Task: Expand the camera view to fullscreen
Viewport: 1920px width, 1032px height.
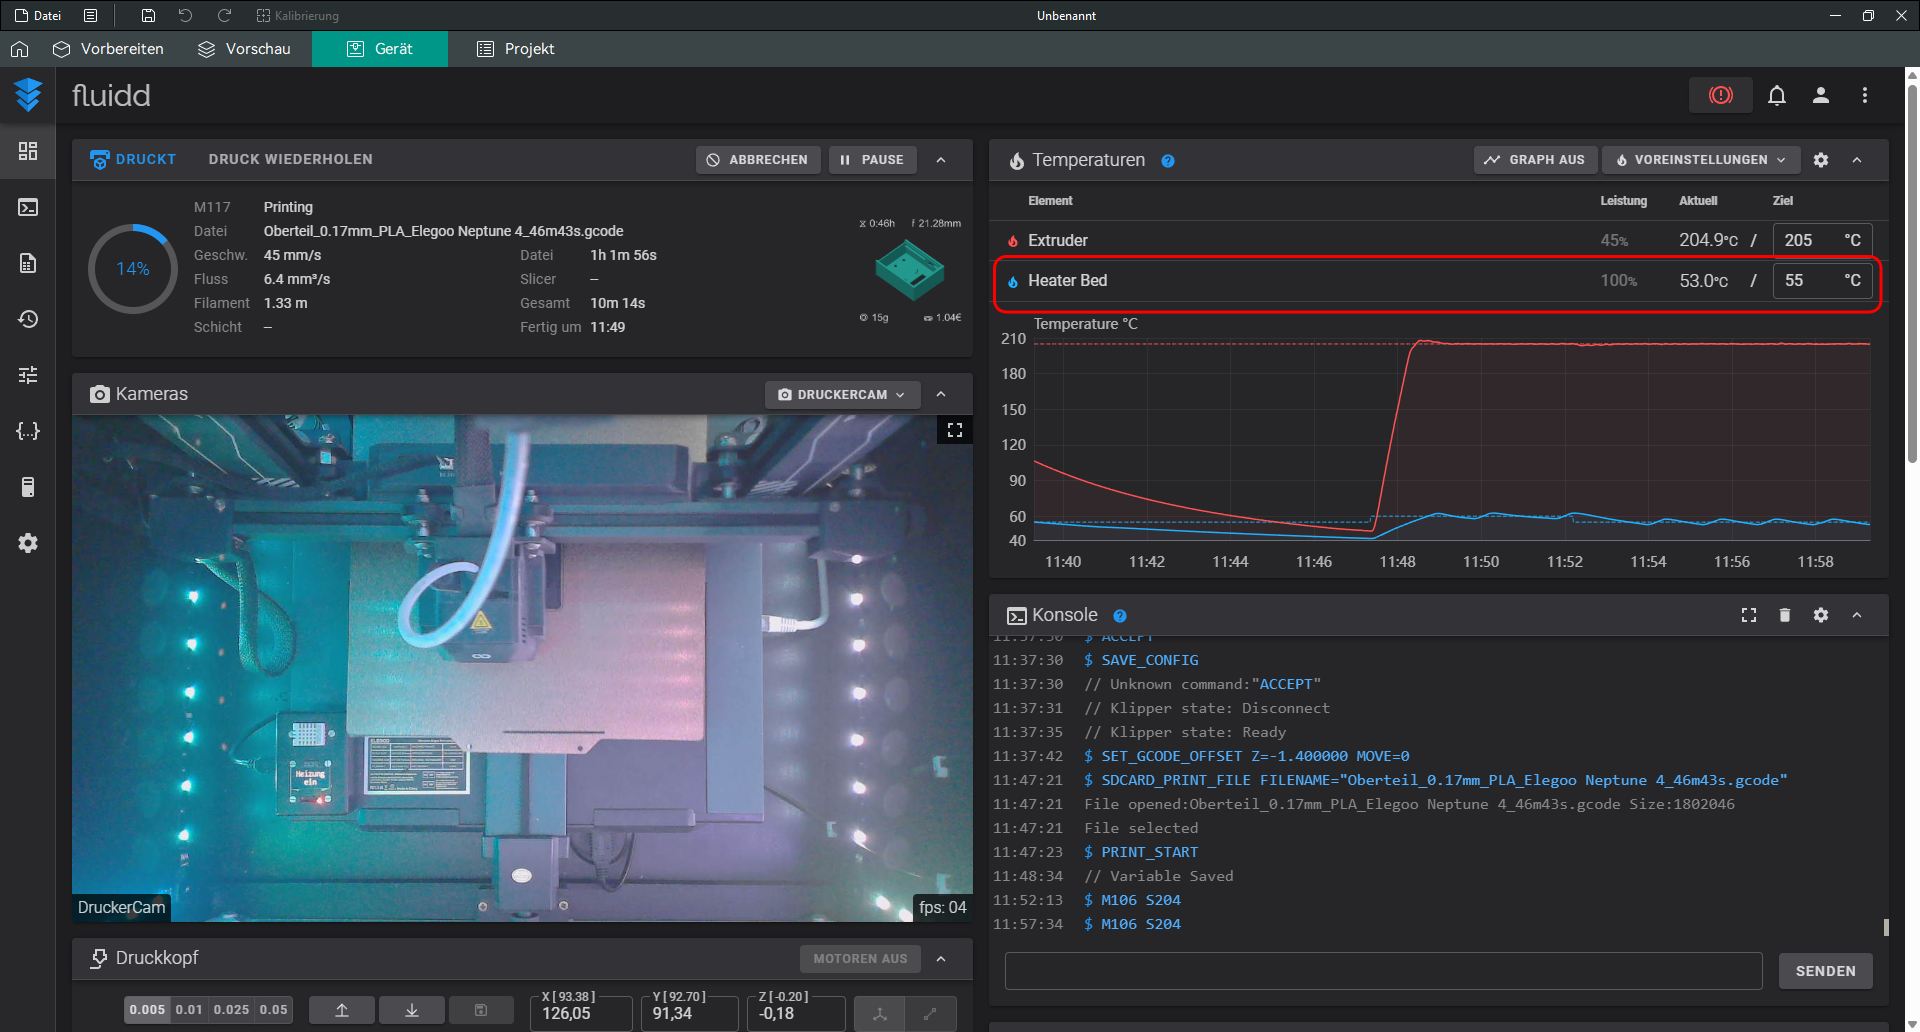Action: click(x=955, y=430)
